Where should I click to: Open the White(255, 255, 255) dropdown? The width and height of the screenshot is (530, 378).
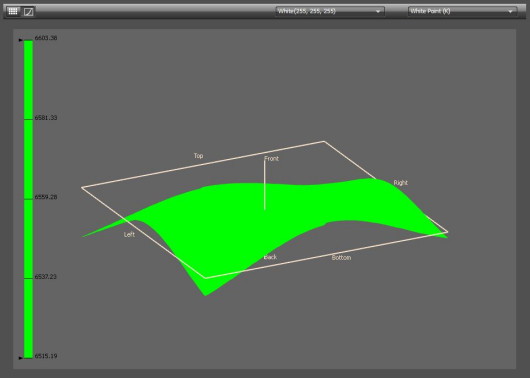point(330,11)
